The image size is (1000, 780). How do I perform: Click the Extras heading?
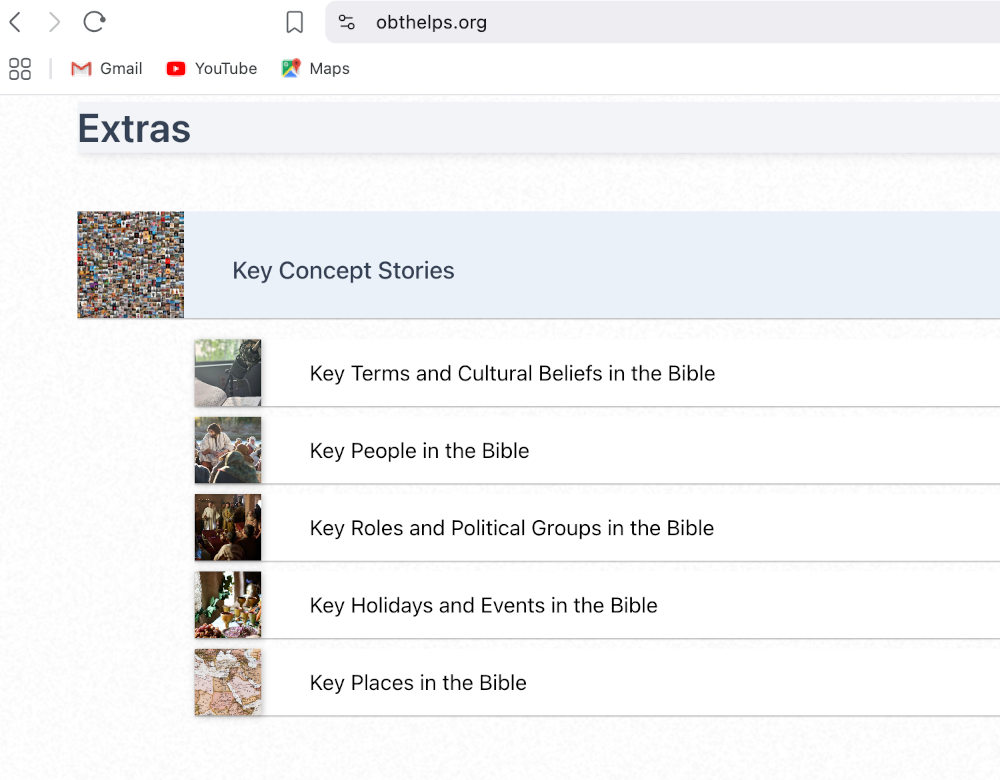pyautogui.click(x=134, y=129)
